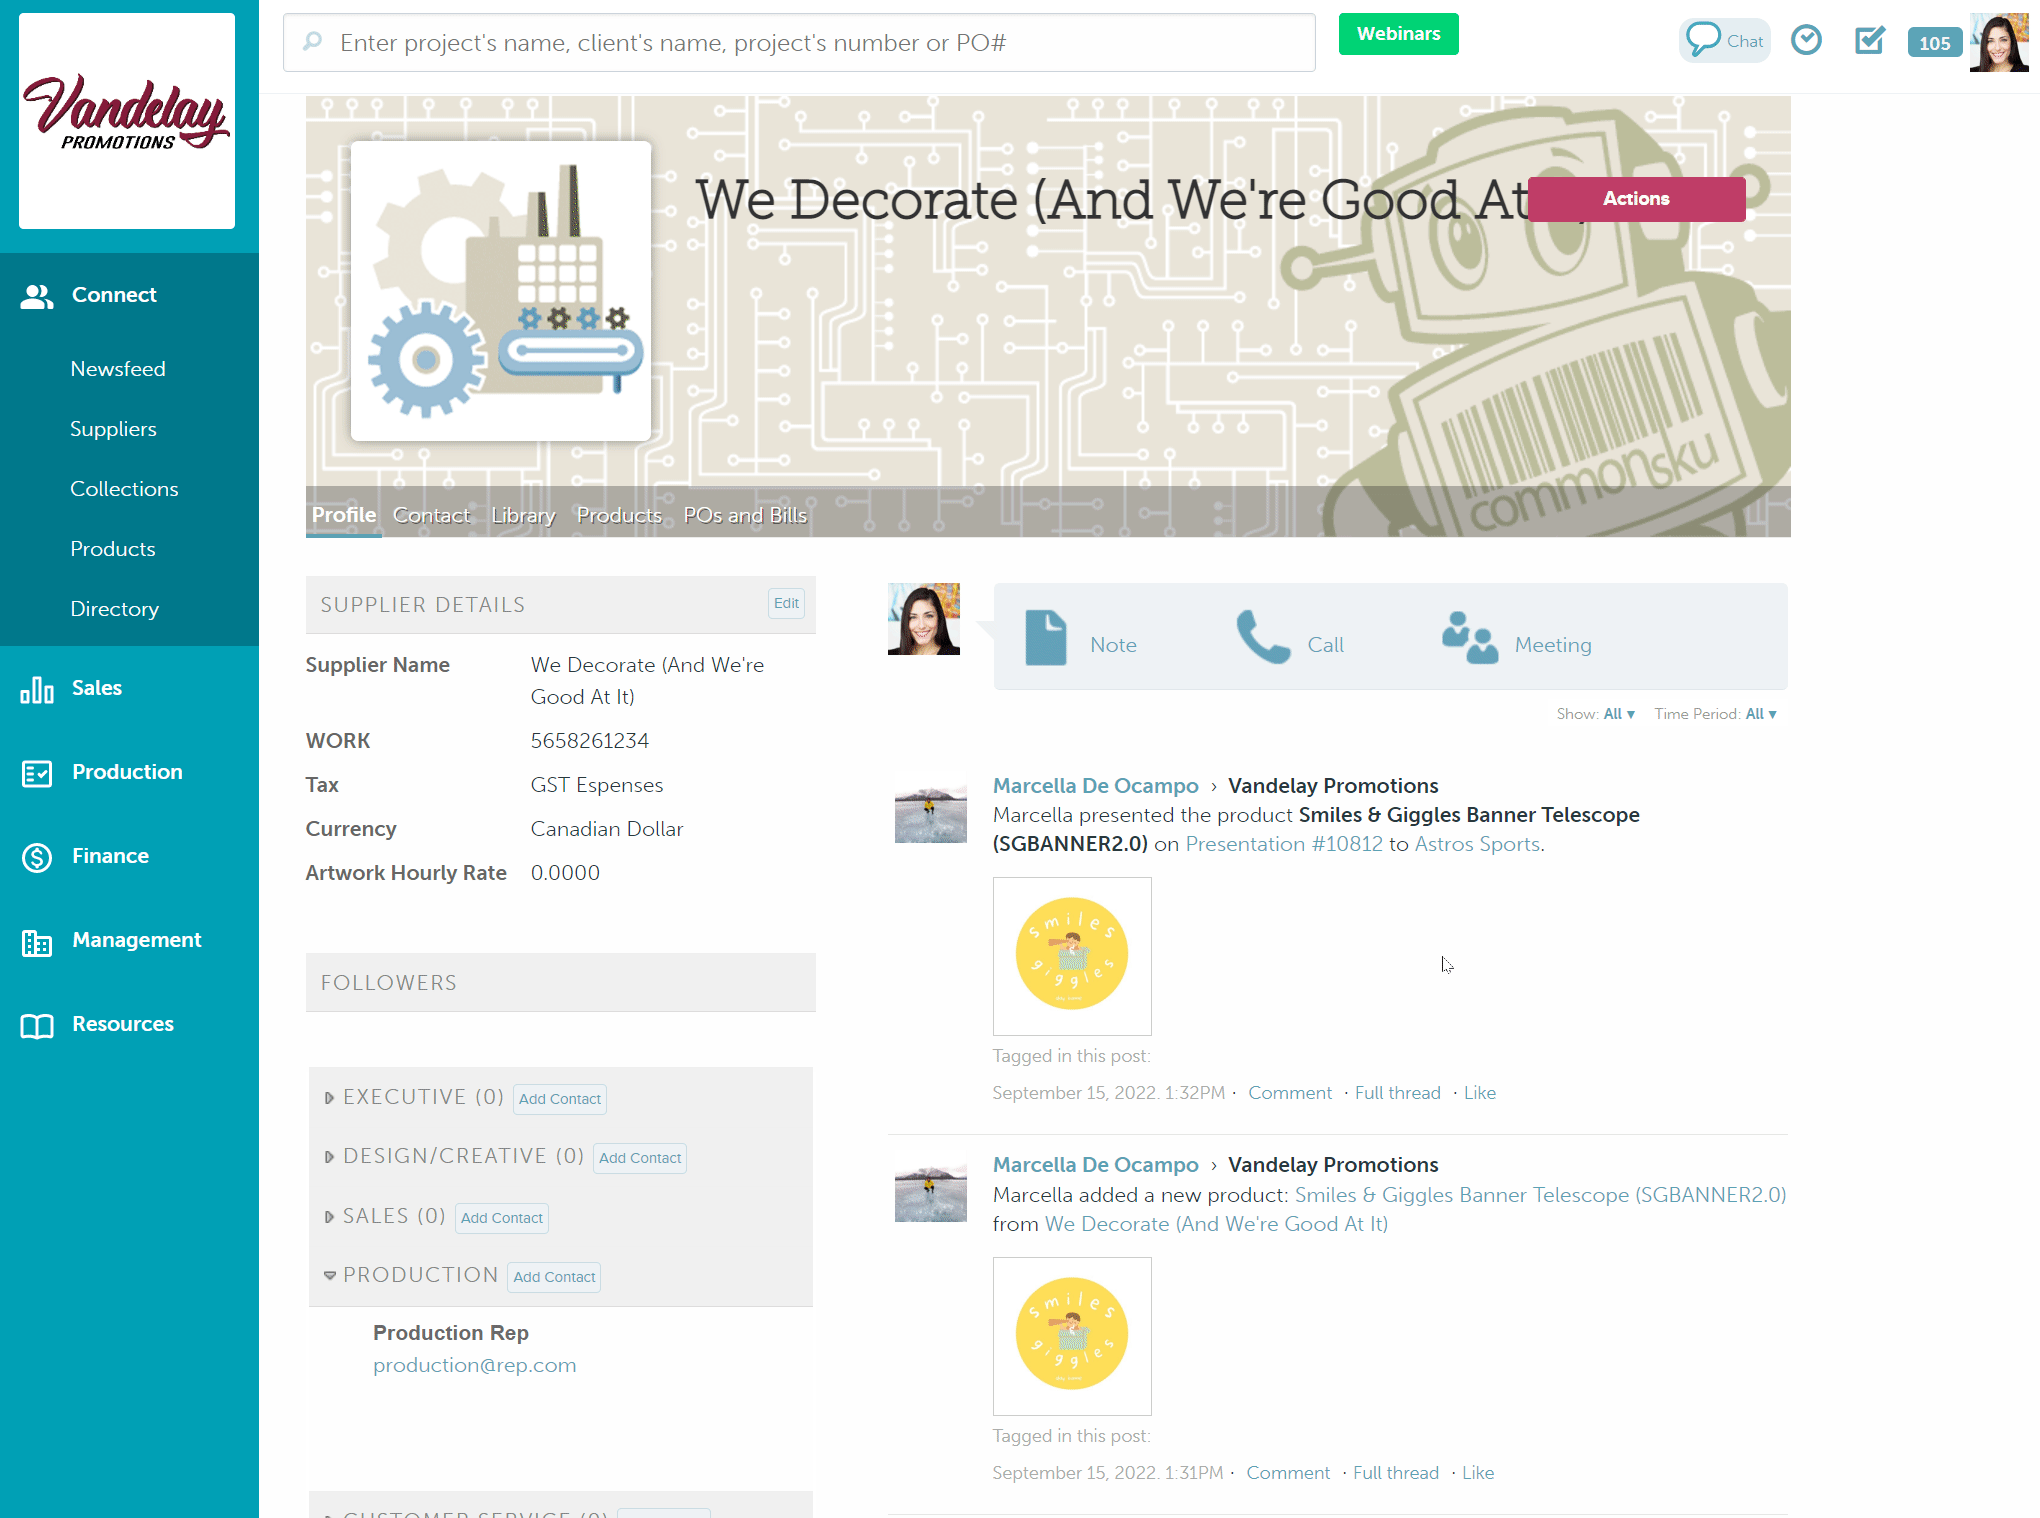This screenshot has height=1518, width=2040.
Task: Click the project search input field
Action: 800,43
